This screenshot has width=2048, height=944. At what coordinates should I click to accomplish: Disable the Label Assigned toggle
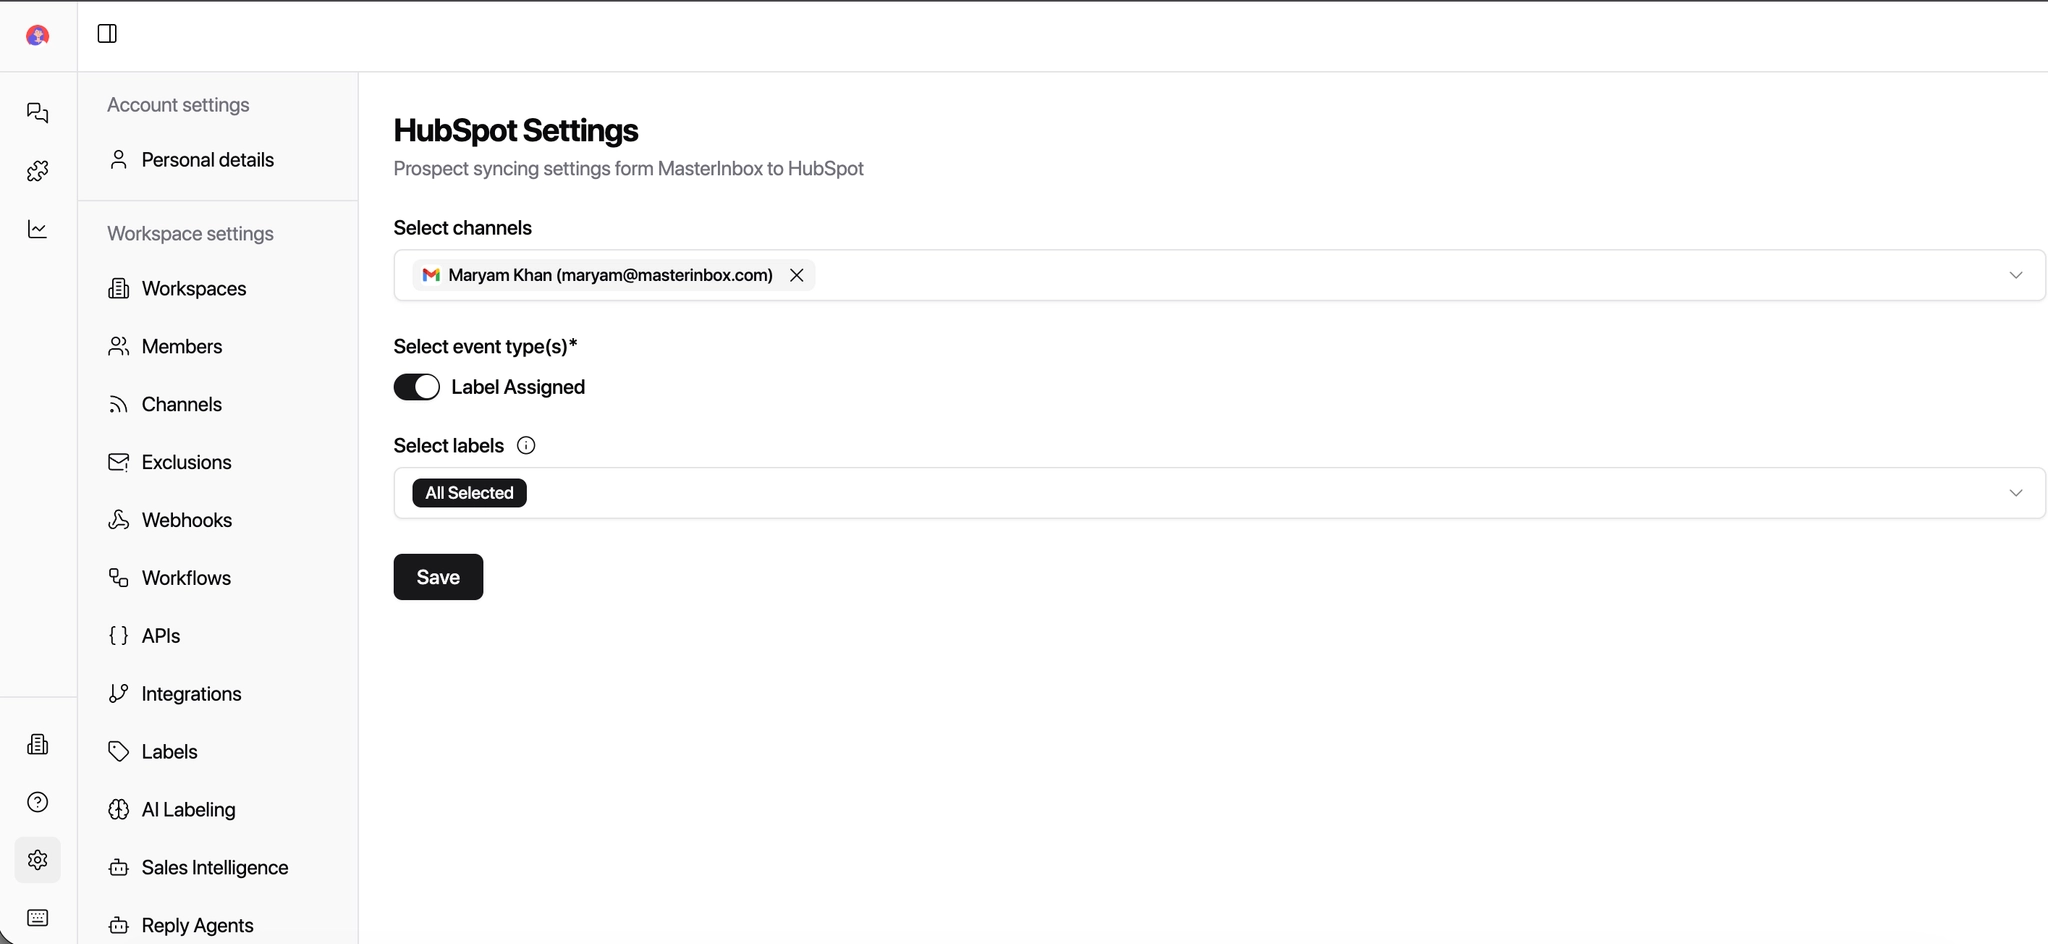(417, 387)
